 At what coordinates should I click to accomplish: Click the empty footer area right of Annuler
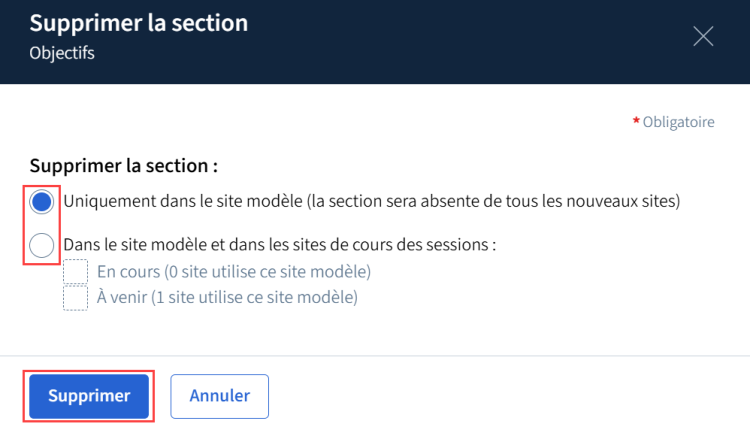(x=500, y=396)
